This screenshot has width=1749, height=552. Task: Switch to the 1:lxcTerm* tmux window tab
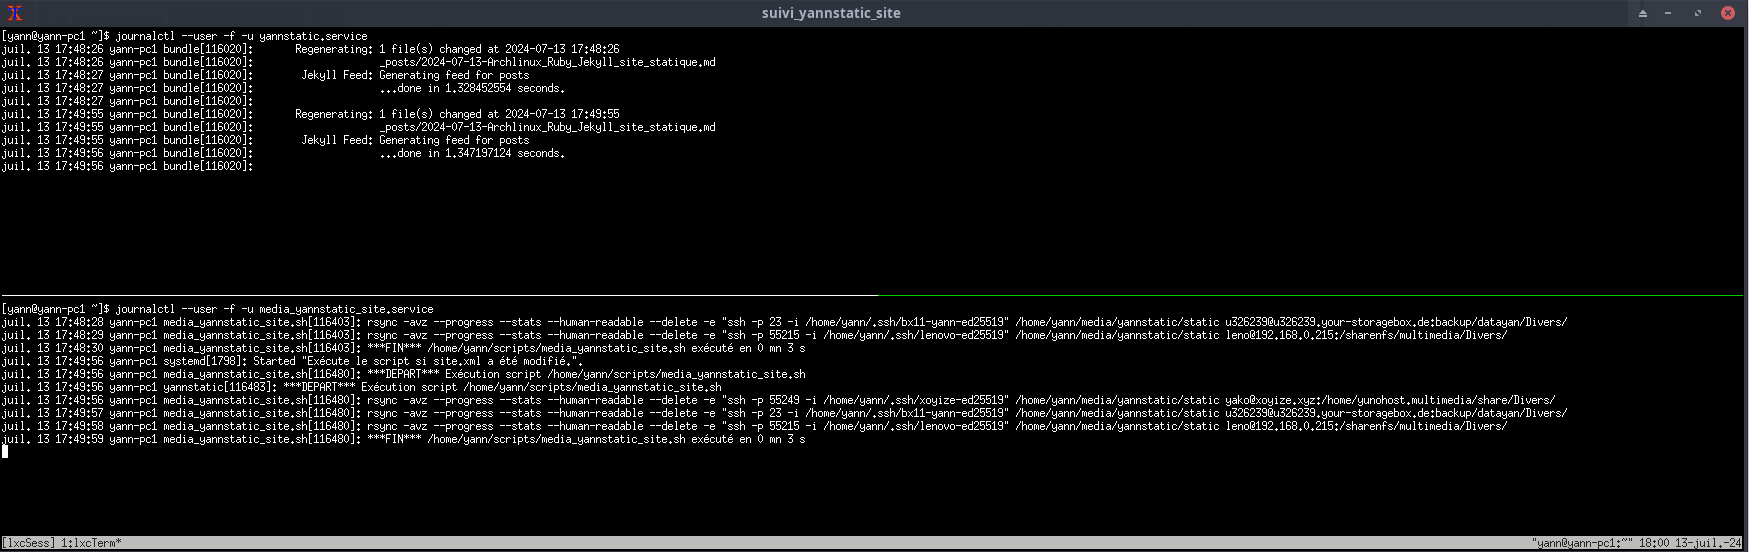[91, 543]
